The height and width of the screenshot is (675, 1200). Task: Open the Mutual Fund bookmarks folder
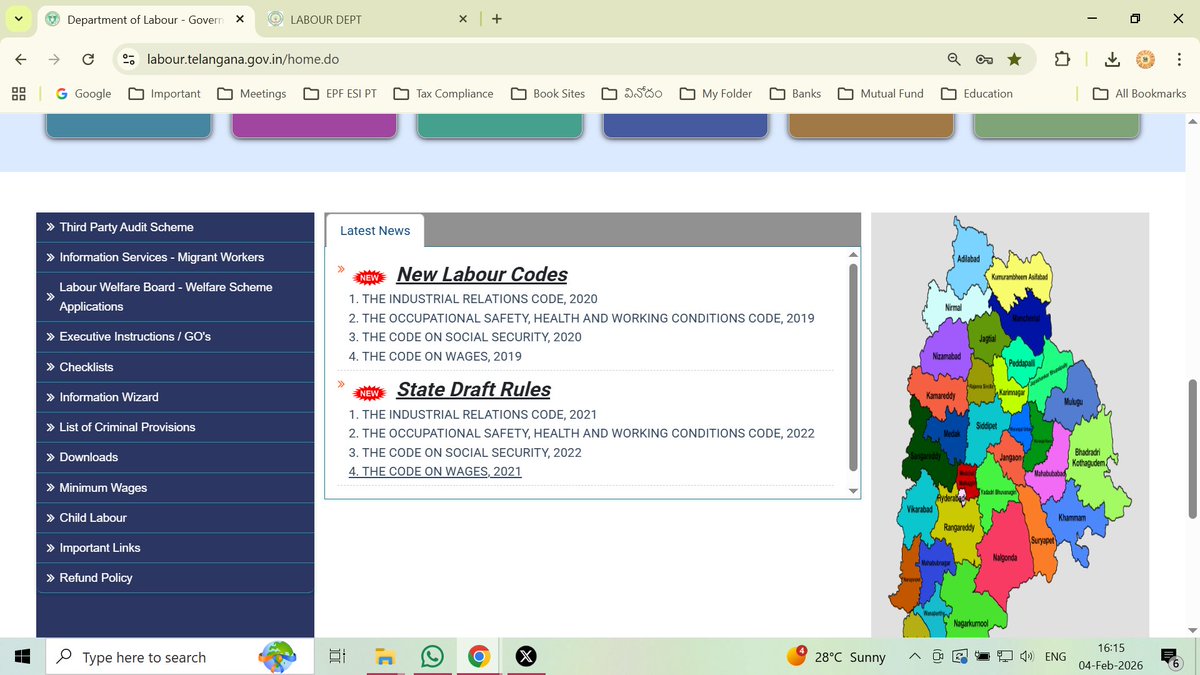880,93
